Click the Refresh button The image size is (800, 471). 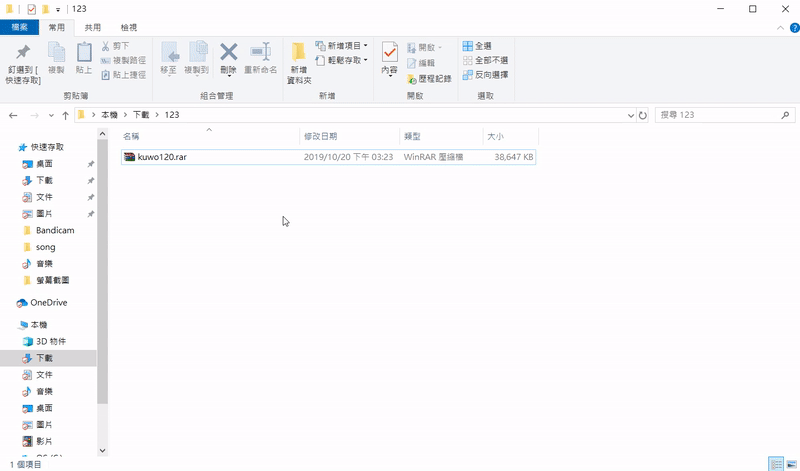tap(643, 115)
